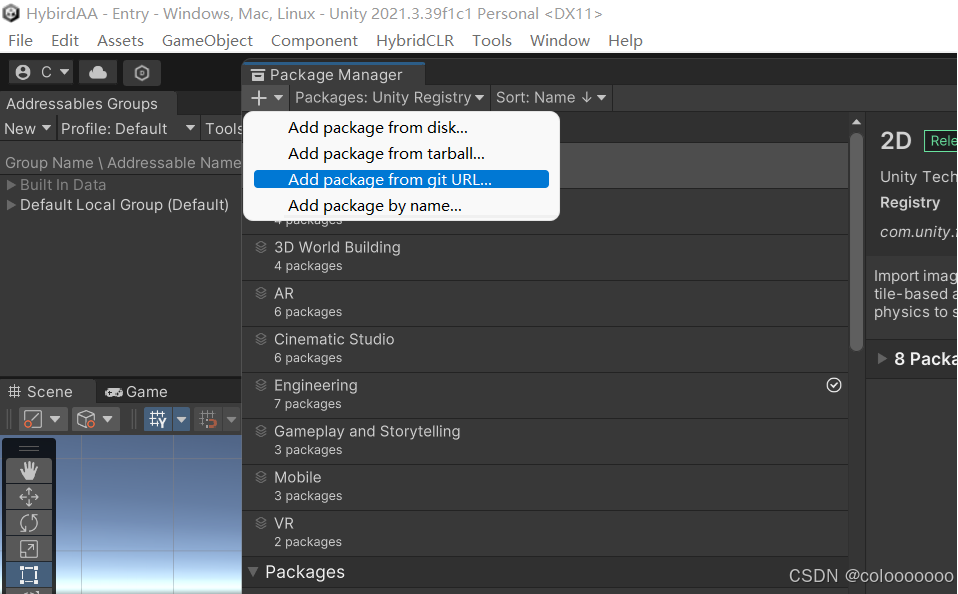
Task: Open the HybridCLR menu
Action: tap(415, 40)
